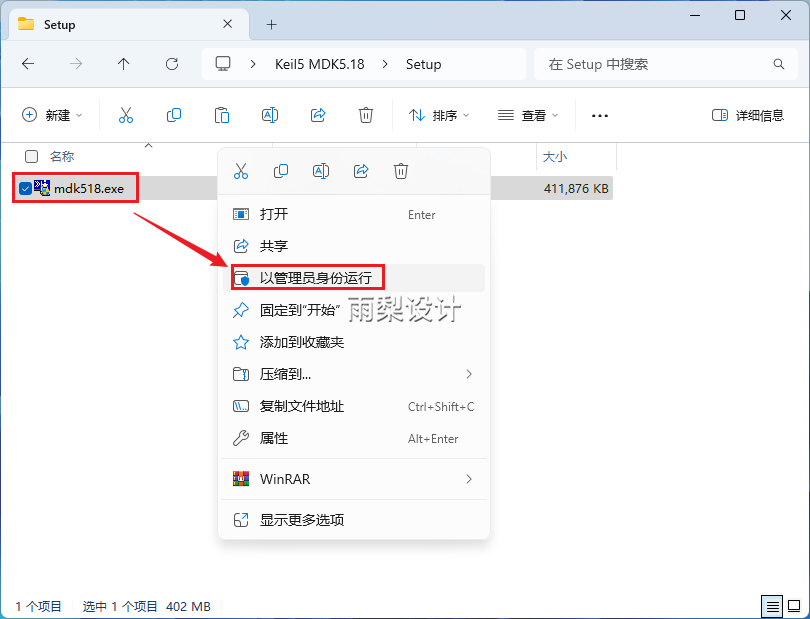Click the Share icon in the toolbar
This screenshot has height=619, width=810.
click(318, 115)
